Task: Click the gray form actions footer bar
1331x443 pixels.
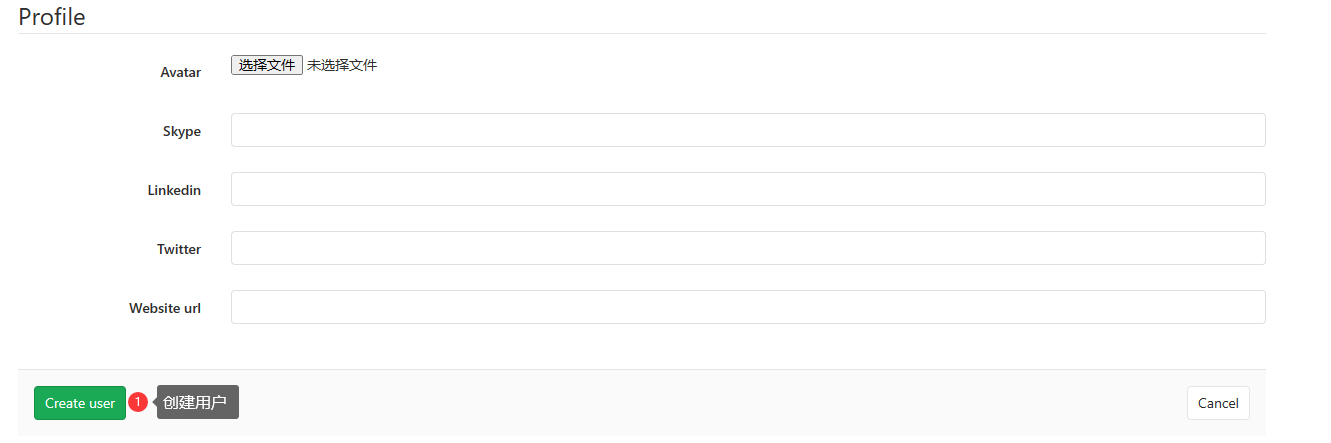Action: [642, 403]
